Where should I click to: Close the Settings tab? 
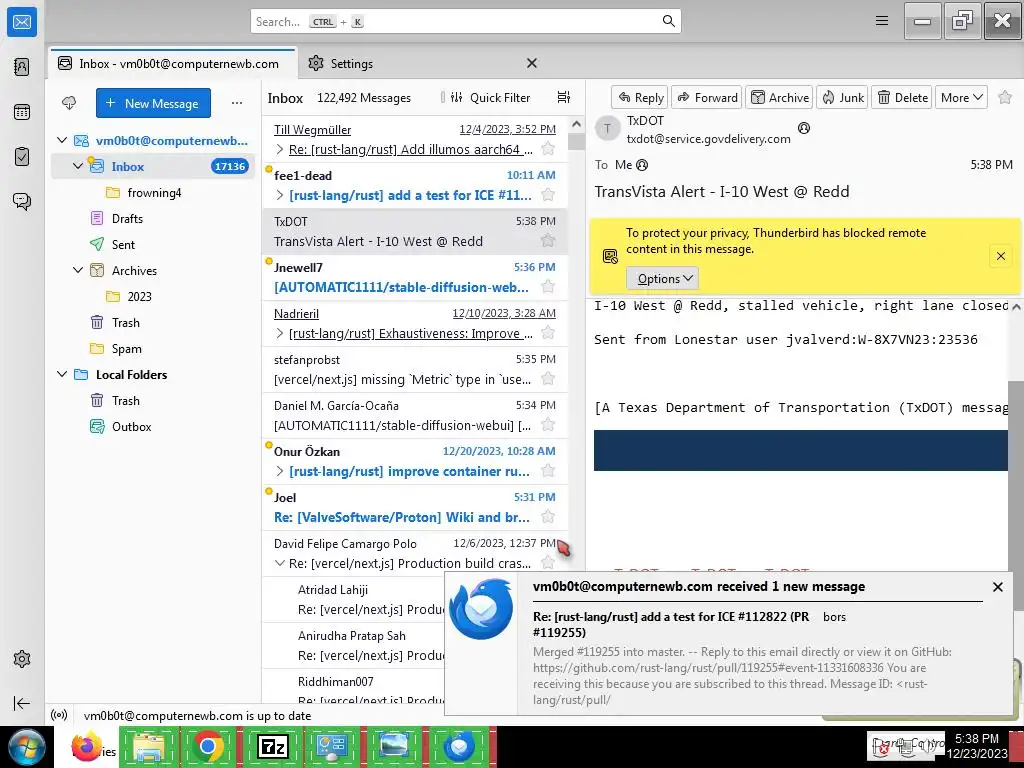pos(532,63)
